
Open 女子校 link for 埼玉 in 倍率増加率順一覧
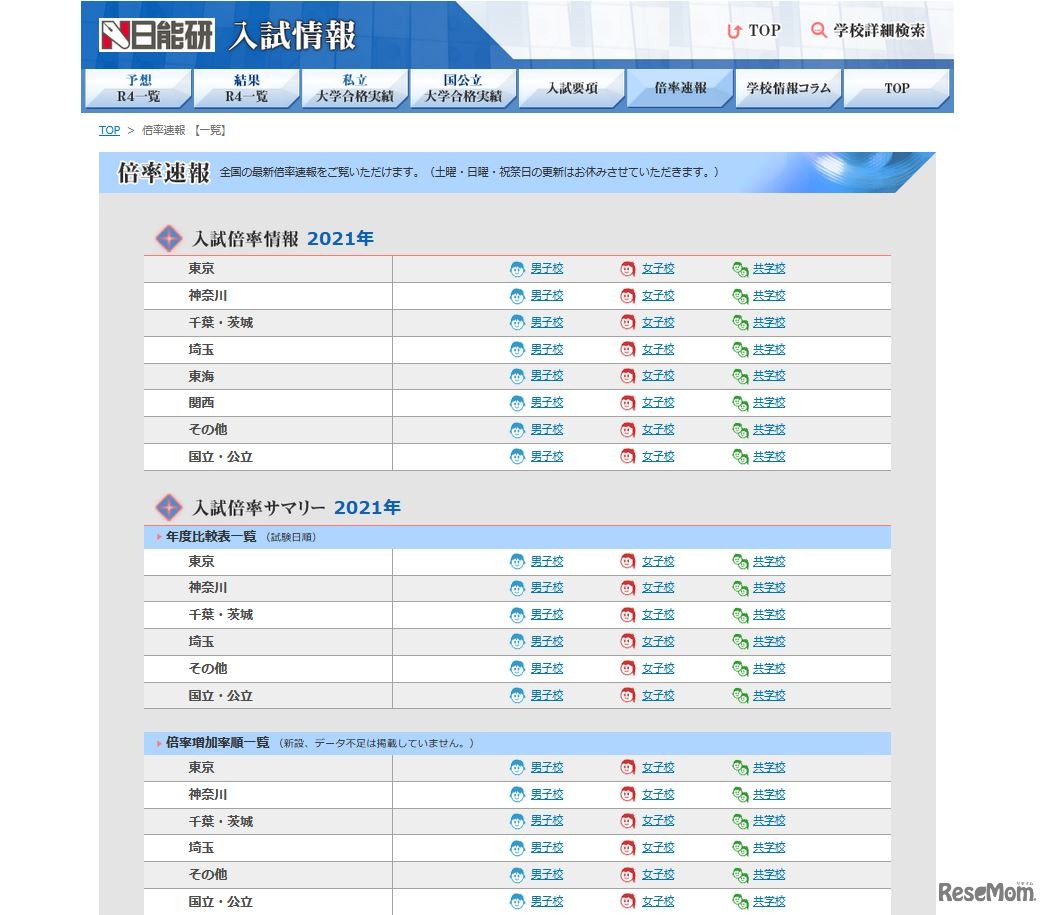658,847
